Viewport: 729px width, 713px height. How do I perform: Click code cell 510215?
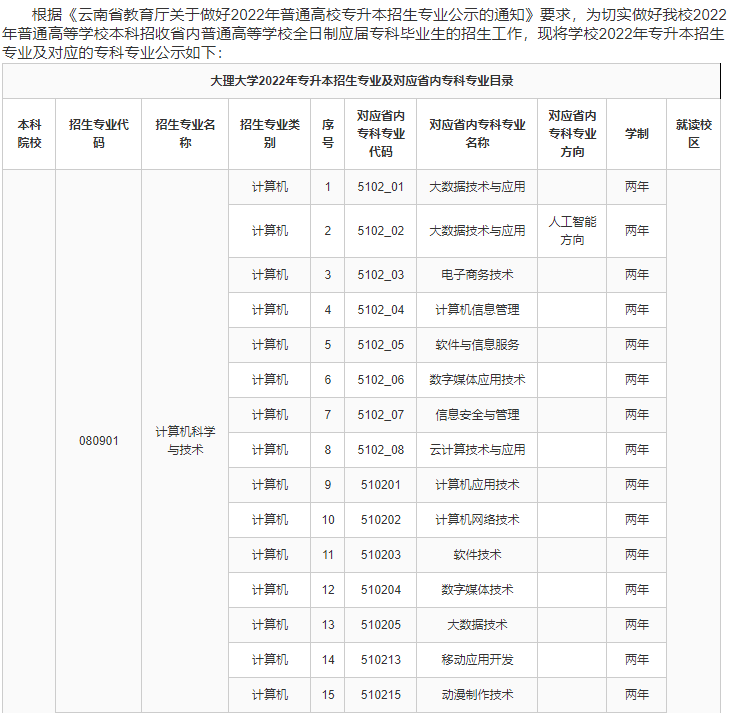click(x=381, y=695)
